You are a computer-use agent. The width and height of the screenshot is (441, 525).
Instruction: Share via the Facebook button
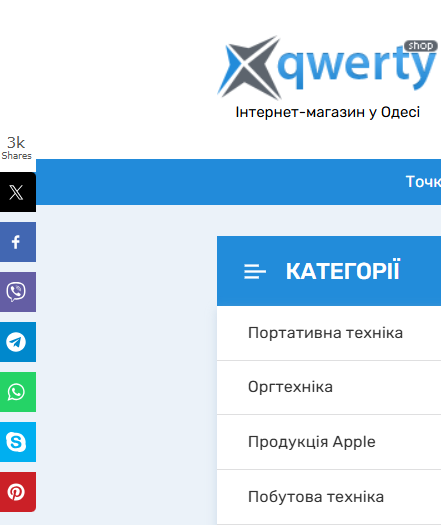(18, 242)
